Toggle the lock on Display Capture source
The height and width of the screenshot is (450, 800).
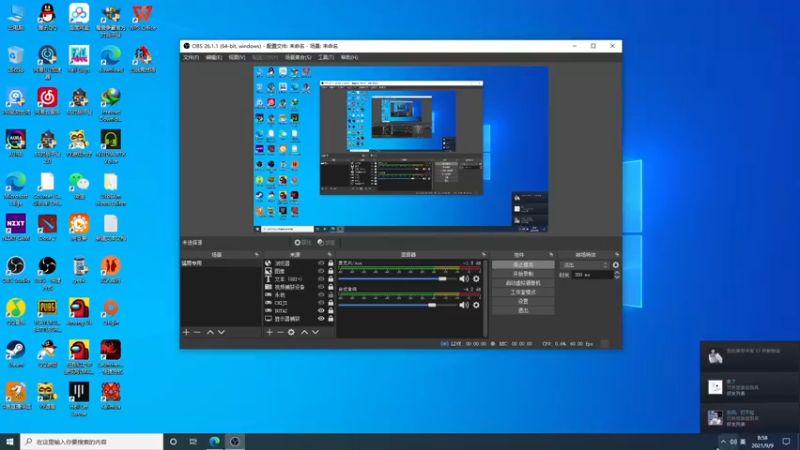331,318
